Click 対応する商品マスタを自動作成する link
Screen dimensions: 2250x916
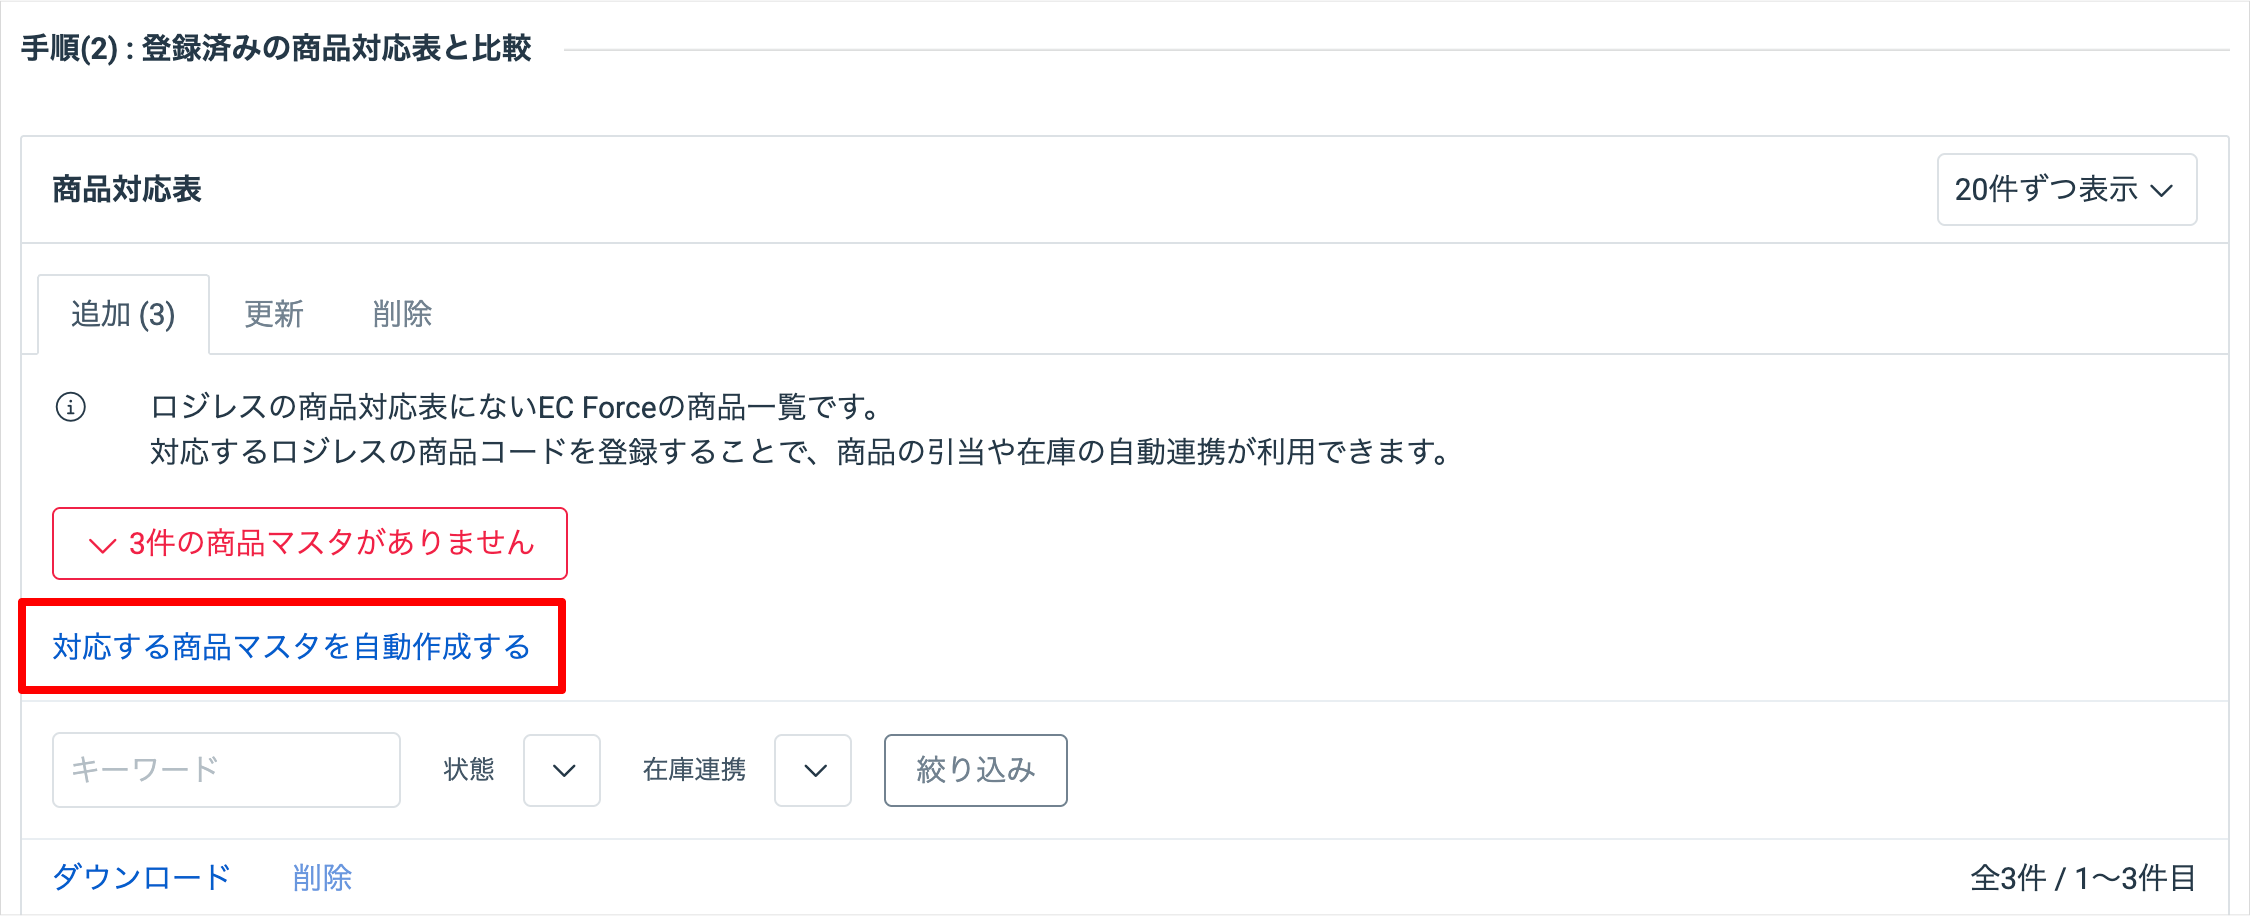pyautogui.click(x=291, y=647)
